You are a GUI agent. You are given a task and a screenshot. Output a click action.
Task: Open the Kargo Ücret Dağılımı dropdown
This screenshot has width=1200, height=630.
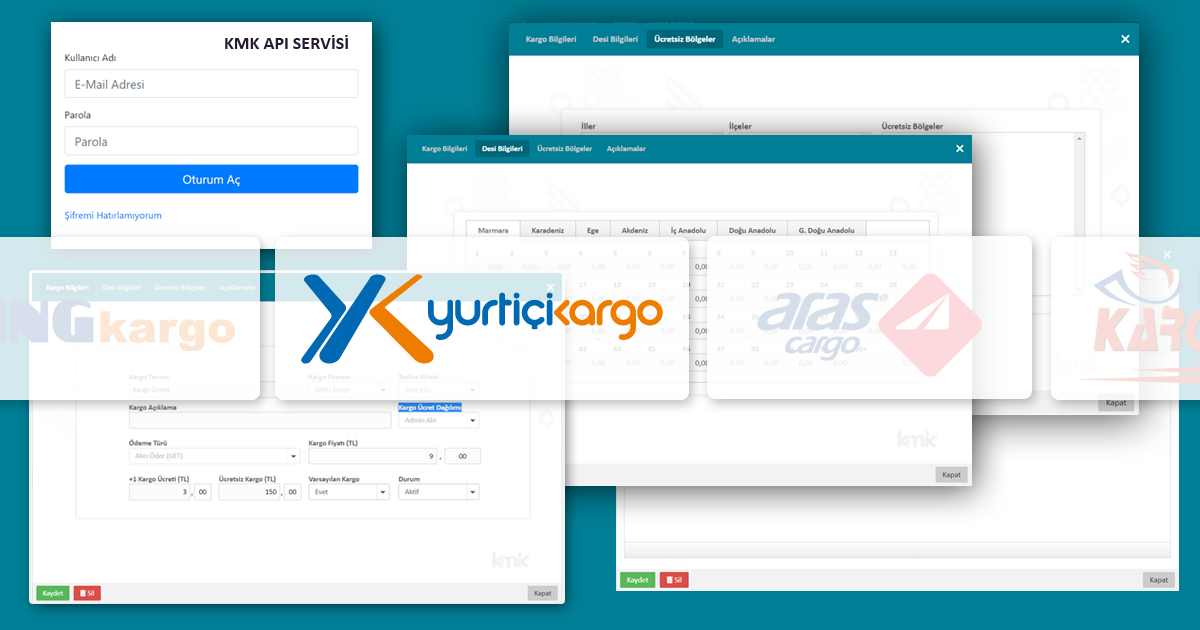pos(439,421)
